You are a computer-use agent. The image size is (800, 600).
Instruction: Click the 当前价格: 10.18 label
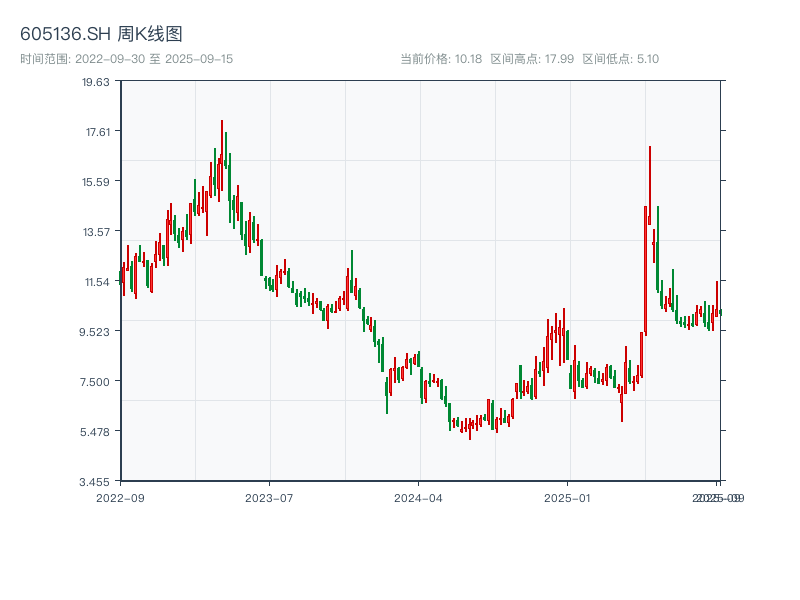click(x=441, y=59)
